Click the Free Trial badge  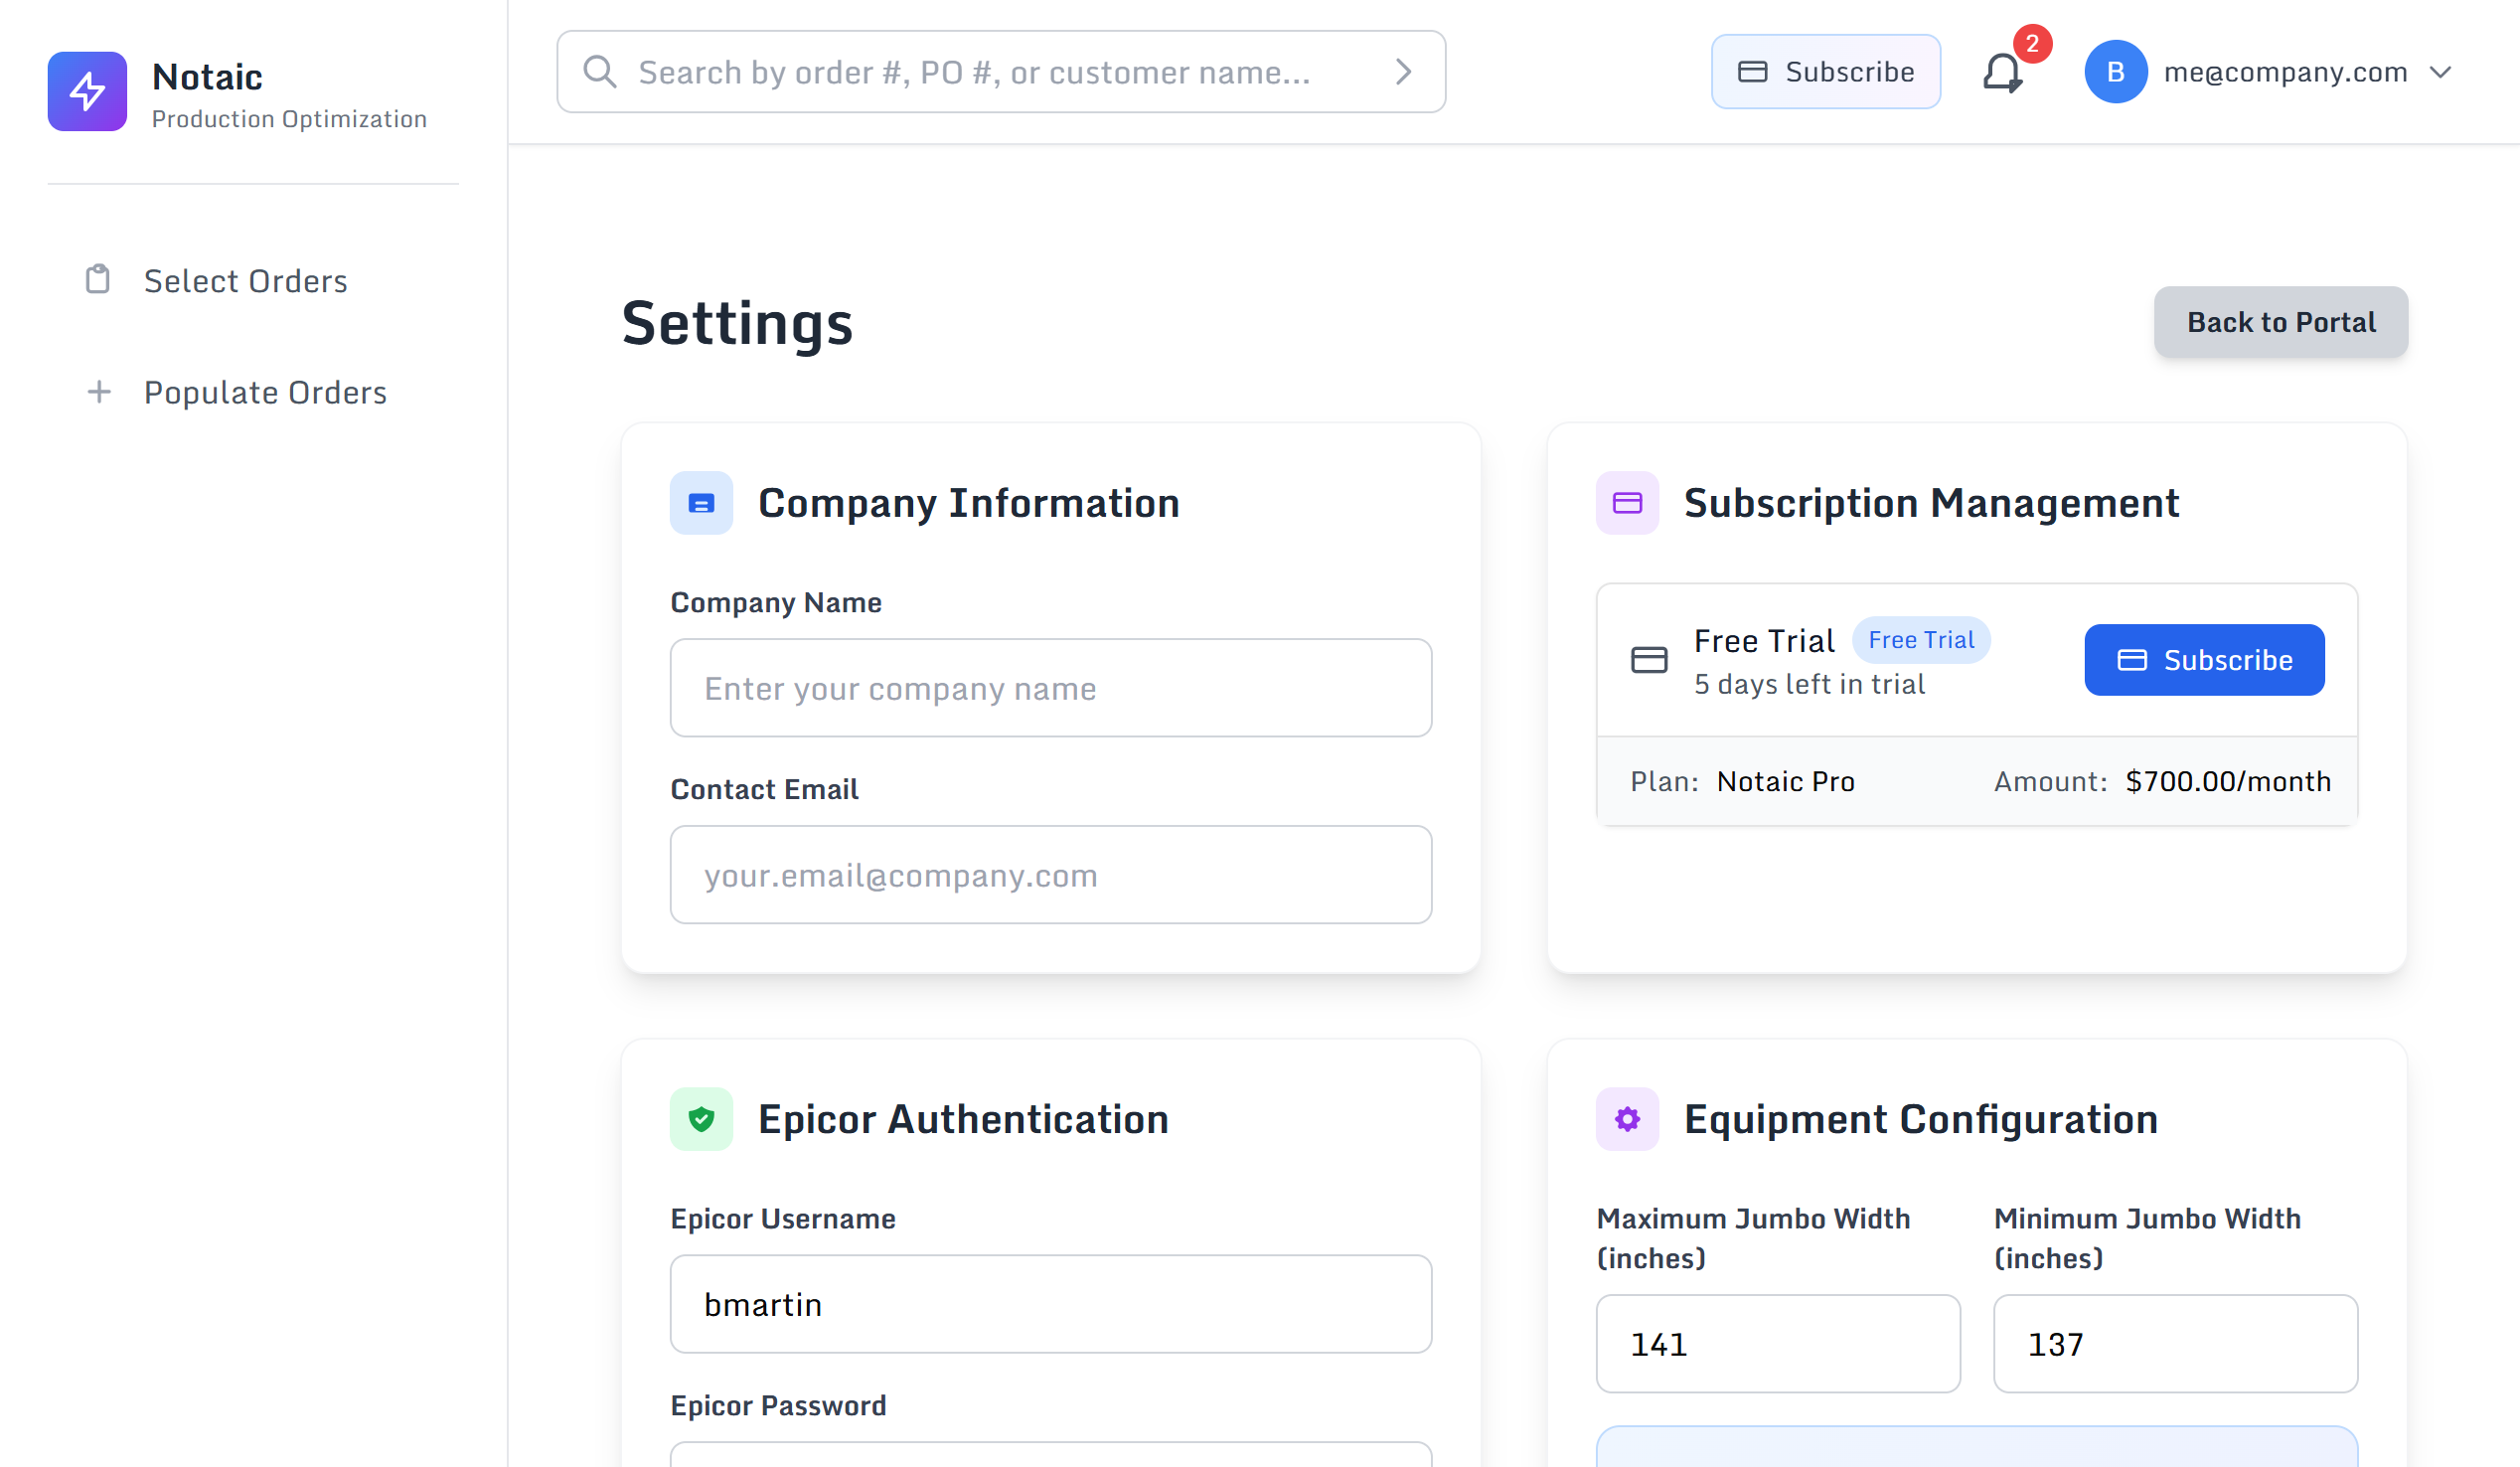click(x=1921, y=640)
